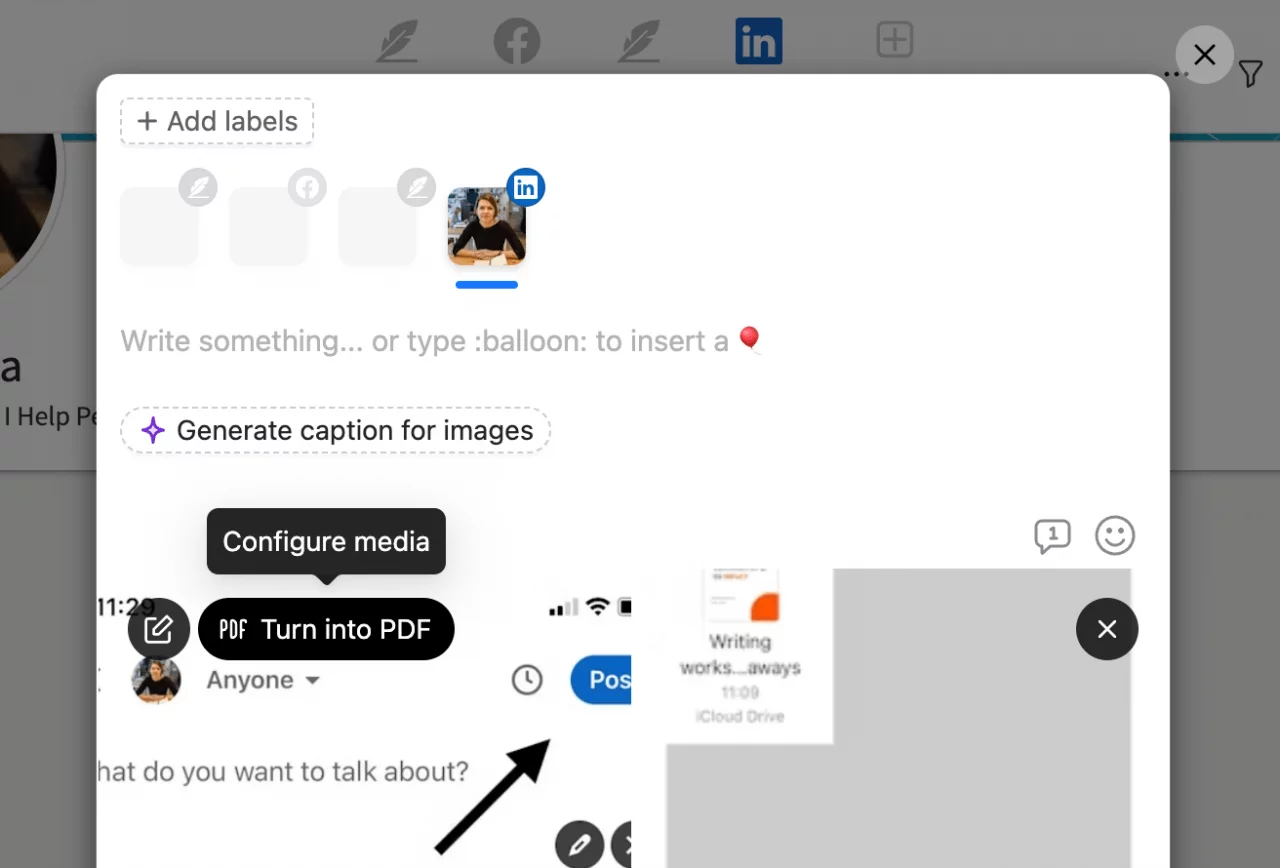Screen dimensions: 1280x868
Task: Remove the attached screenshot with X button
Action: point(1107,629)
